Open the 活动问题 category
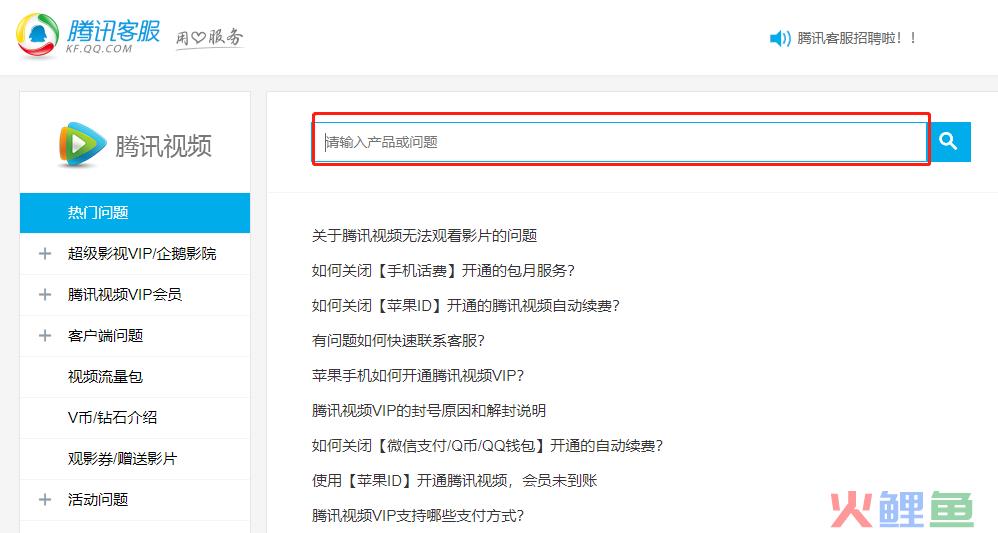Screen dimensions: 998x533 click(x=98, y=500)
